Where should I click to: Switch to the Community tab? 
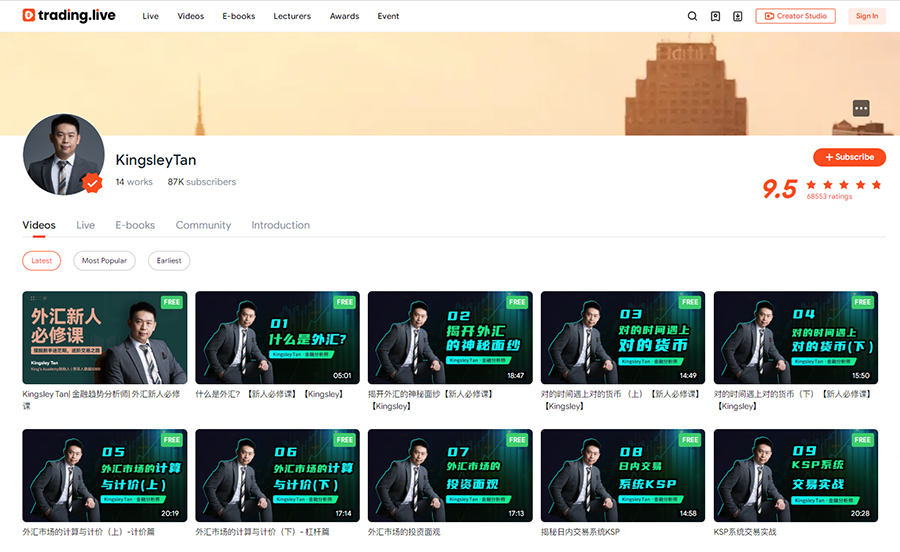pyautogui.click(x=203, y=225)
